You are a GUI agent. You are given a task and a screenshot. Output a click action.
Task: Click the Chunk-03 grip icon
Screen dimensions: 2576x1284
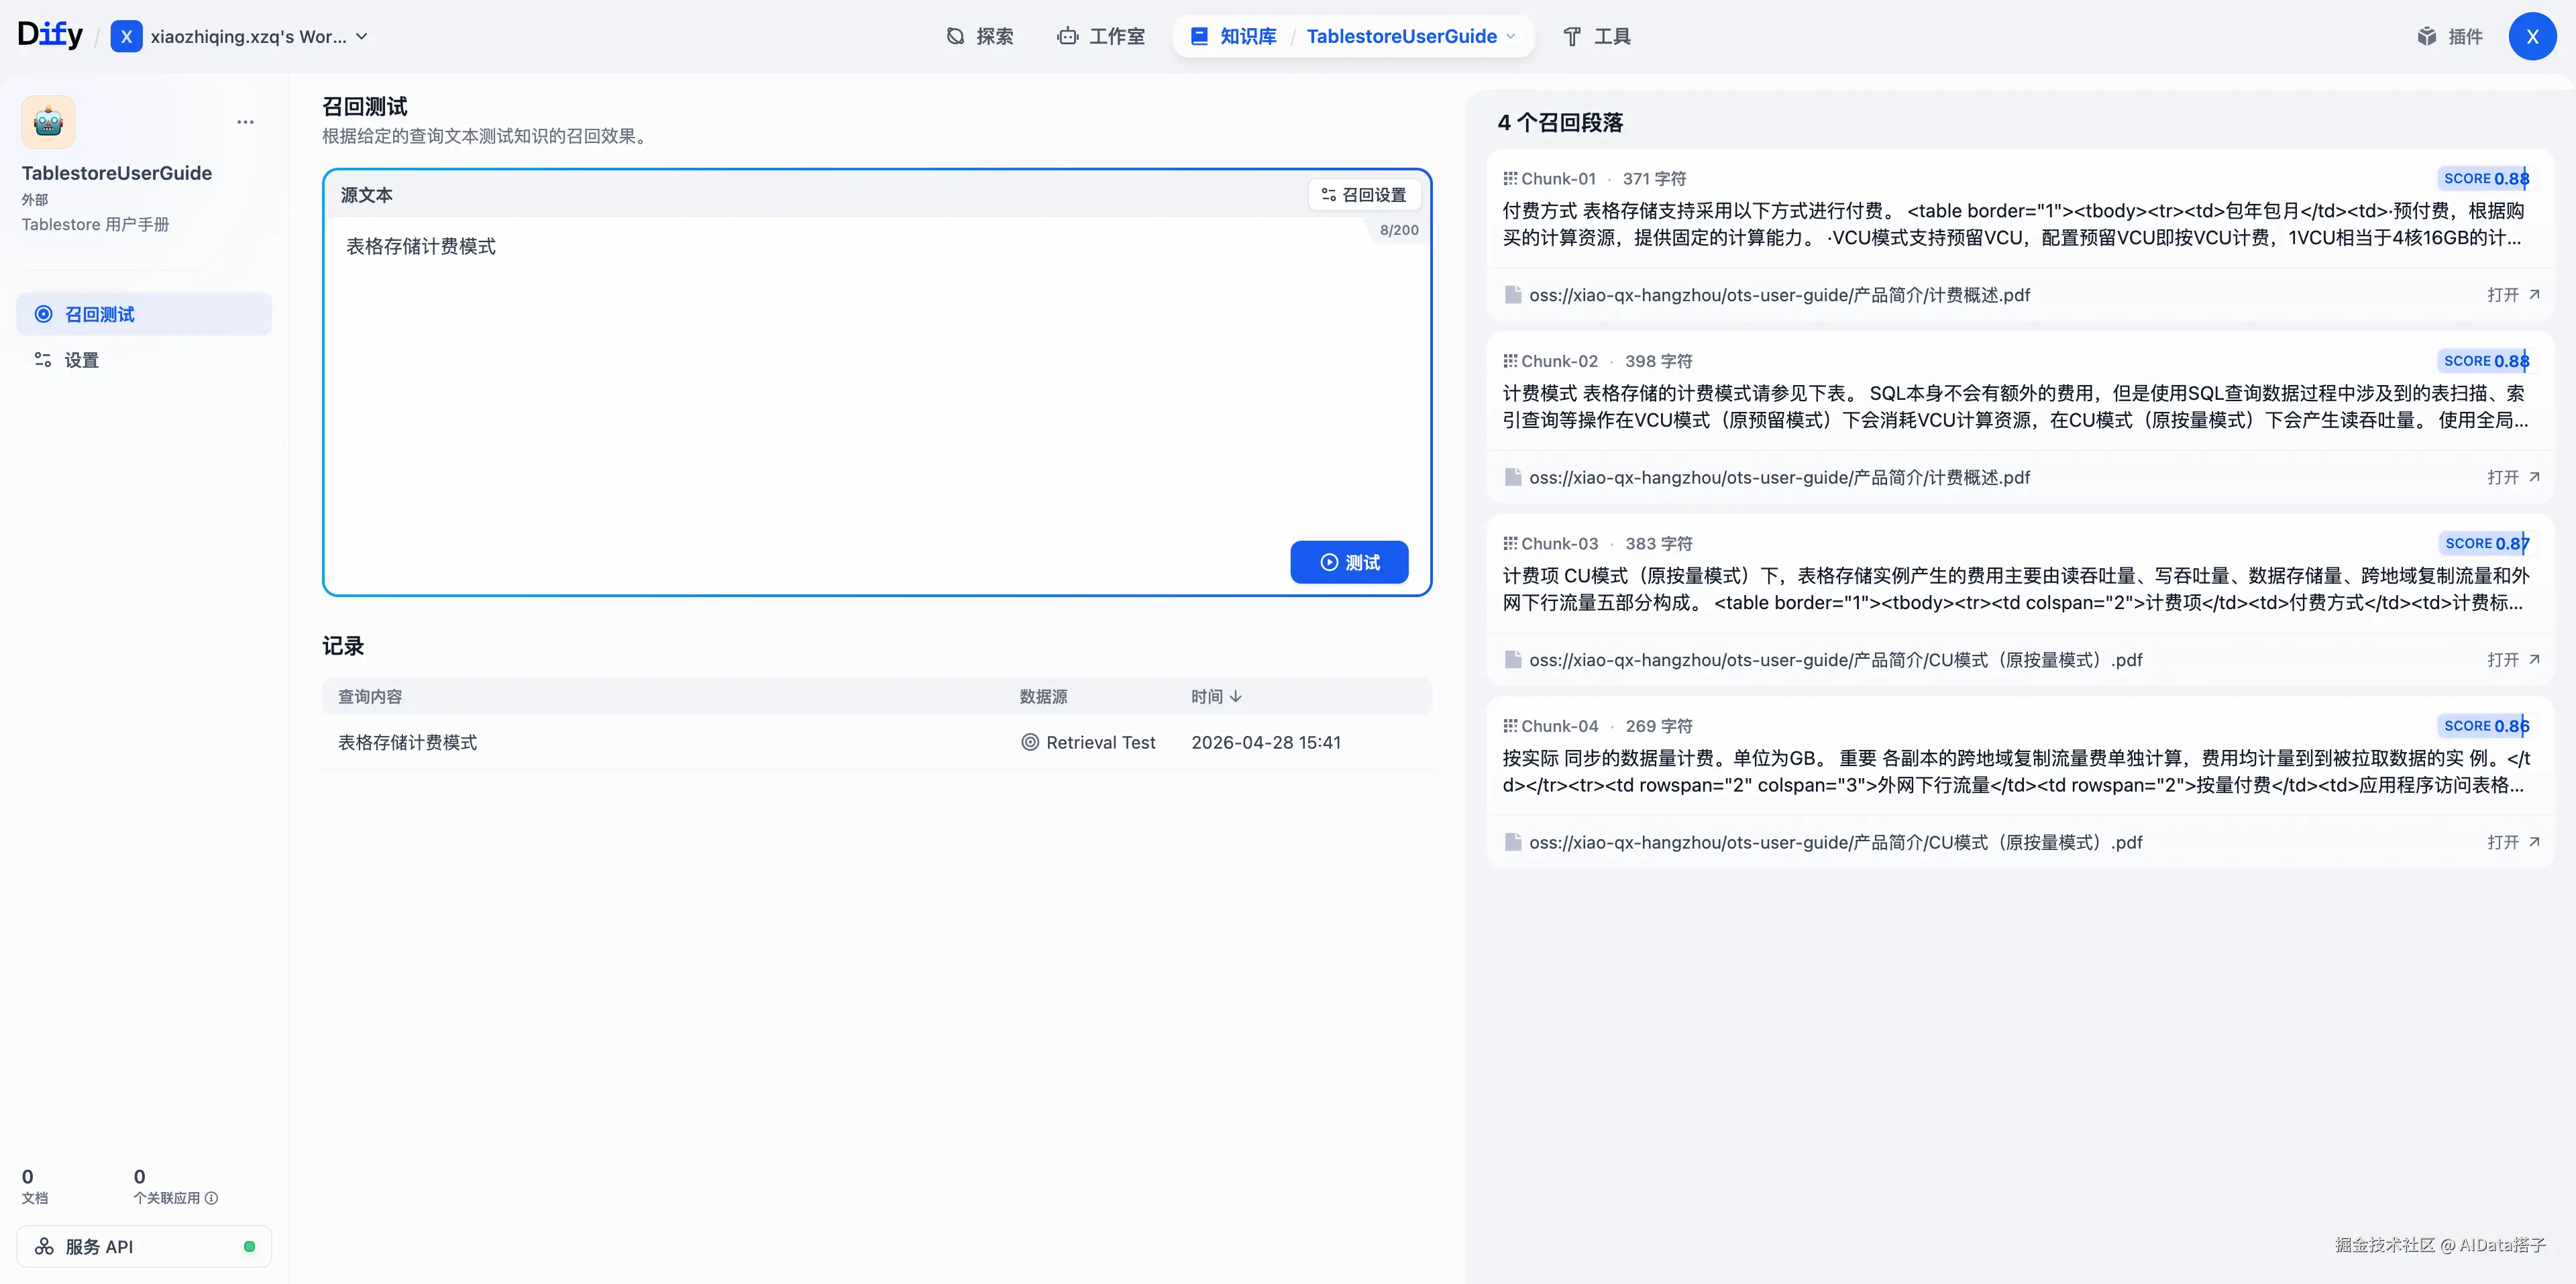(1510, 544)
